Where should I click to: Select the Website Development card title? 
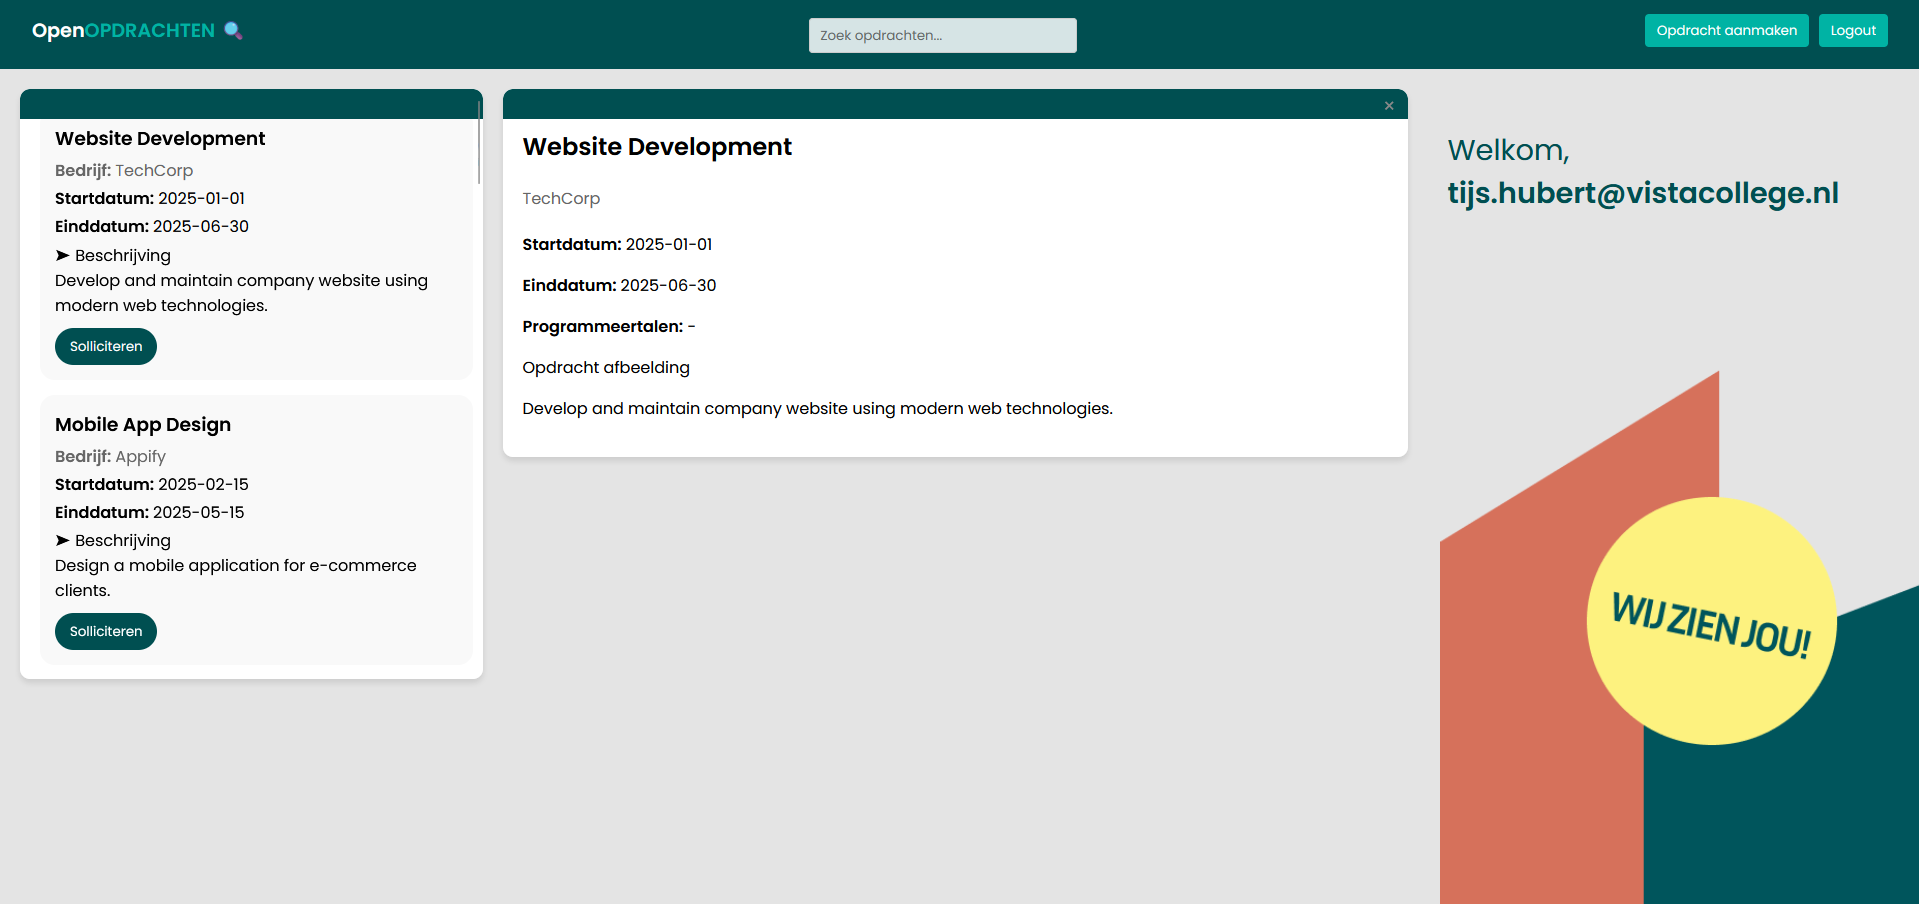(x=160, y=138)
